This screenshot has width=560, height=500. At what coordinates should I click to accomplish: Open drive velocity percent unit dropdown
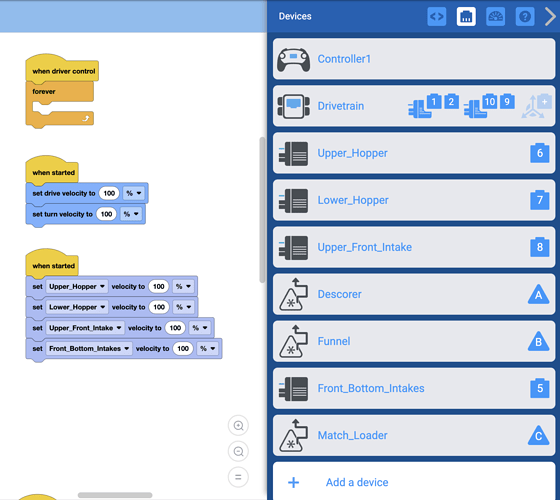[134, 193]
